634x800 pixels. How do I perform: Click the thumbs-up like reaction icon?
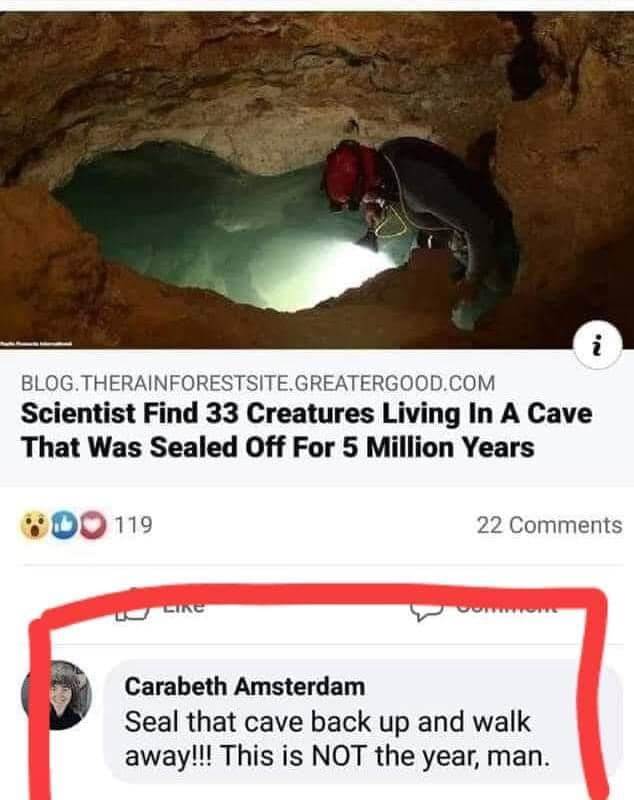63,526
